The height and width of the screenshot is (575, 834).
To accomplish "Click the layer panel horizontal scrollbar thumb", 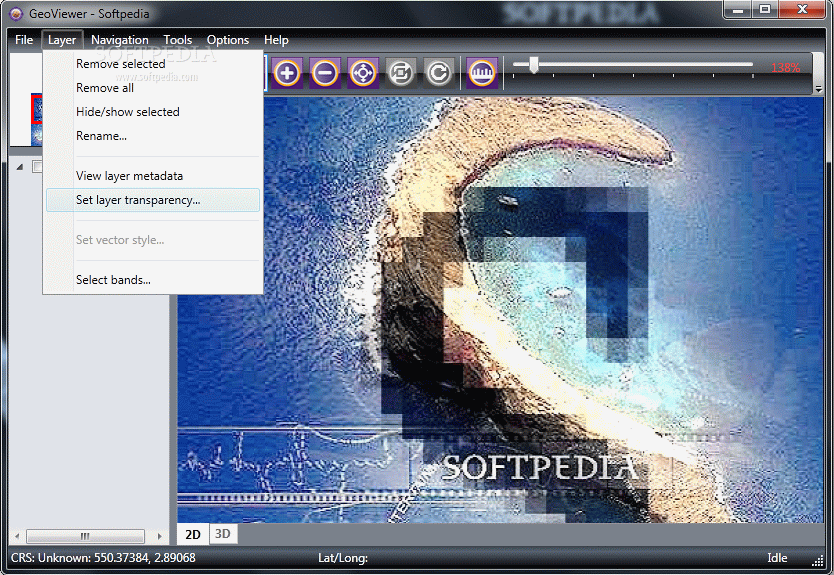I will point(85,536).
